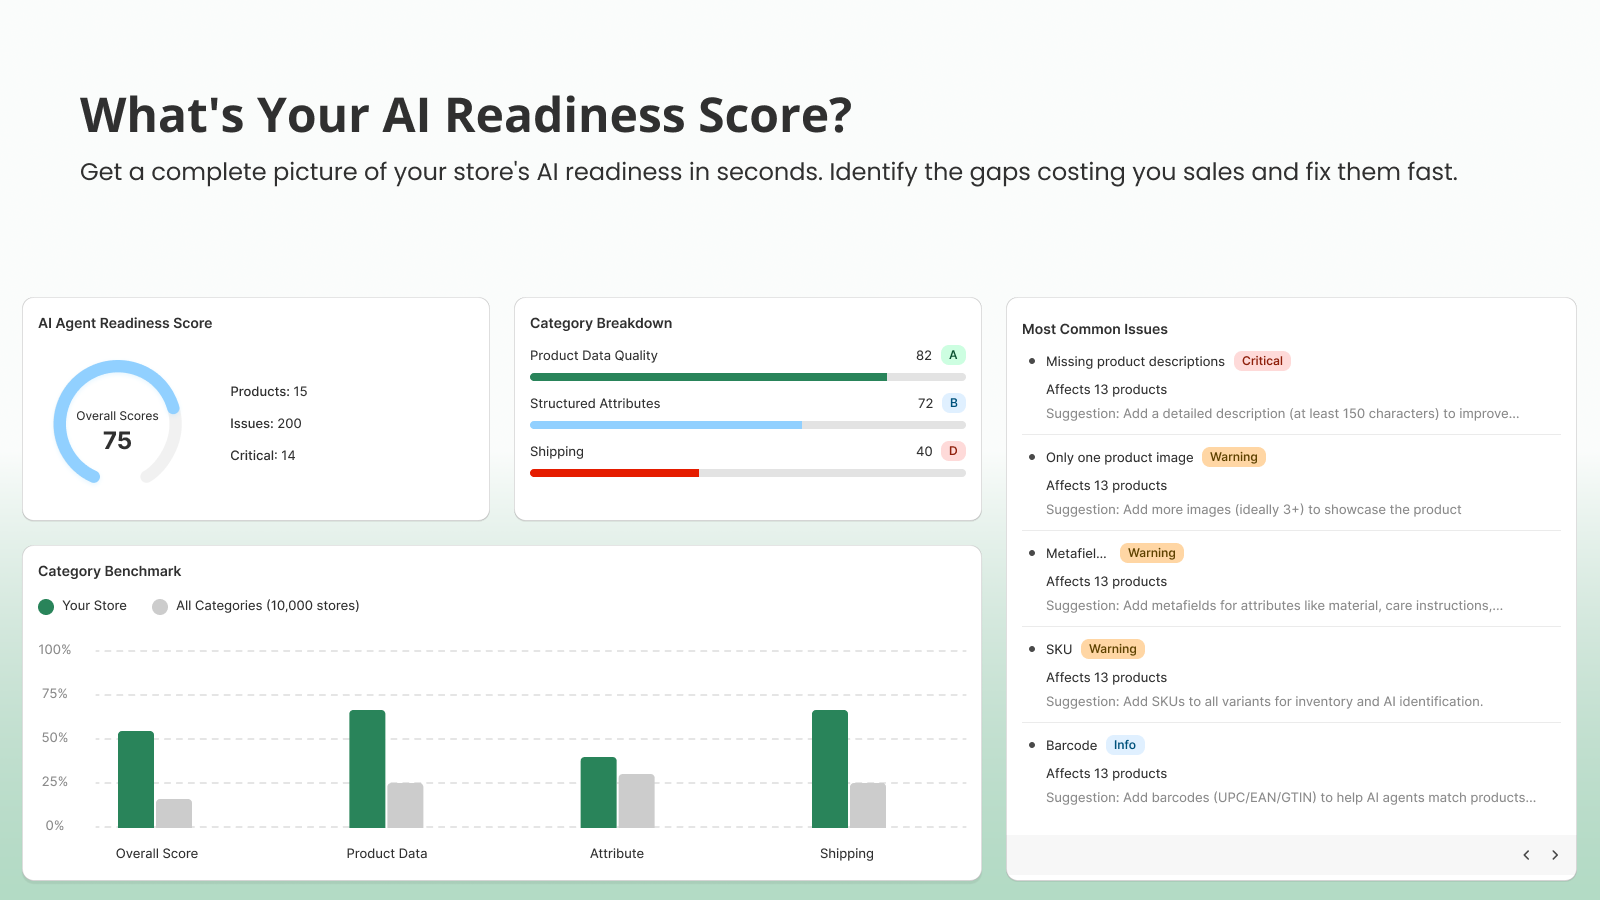Click 'Critical: 14' stat
The width and height of the screenshot is (1600, 900).
pos(263,456)
